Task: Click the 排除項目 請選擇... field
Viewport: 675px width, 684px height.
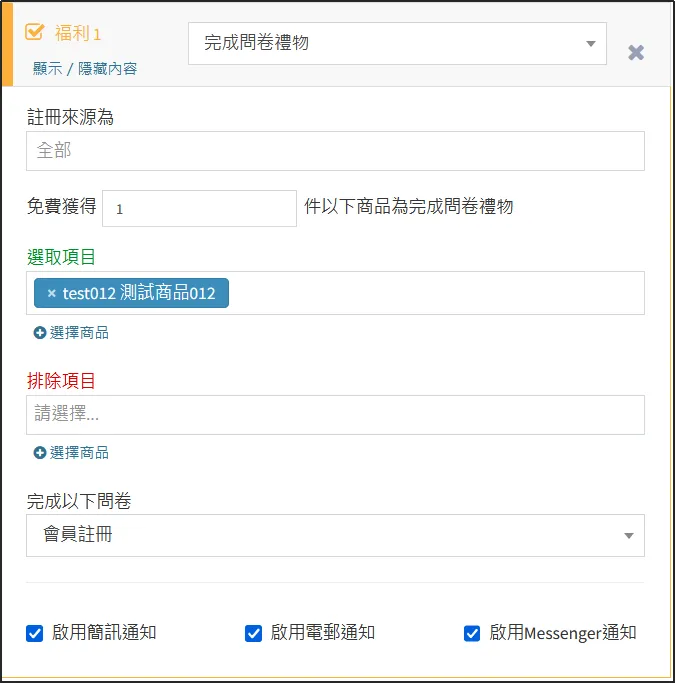Action: 335,414
